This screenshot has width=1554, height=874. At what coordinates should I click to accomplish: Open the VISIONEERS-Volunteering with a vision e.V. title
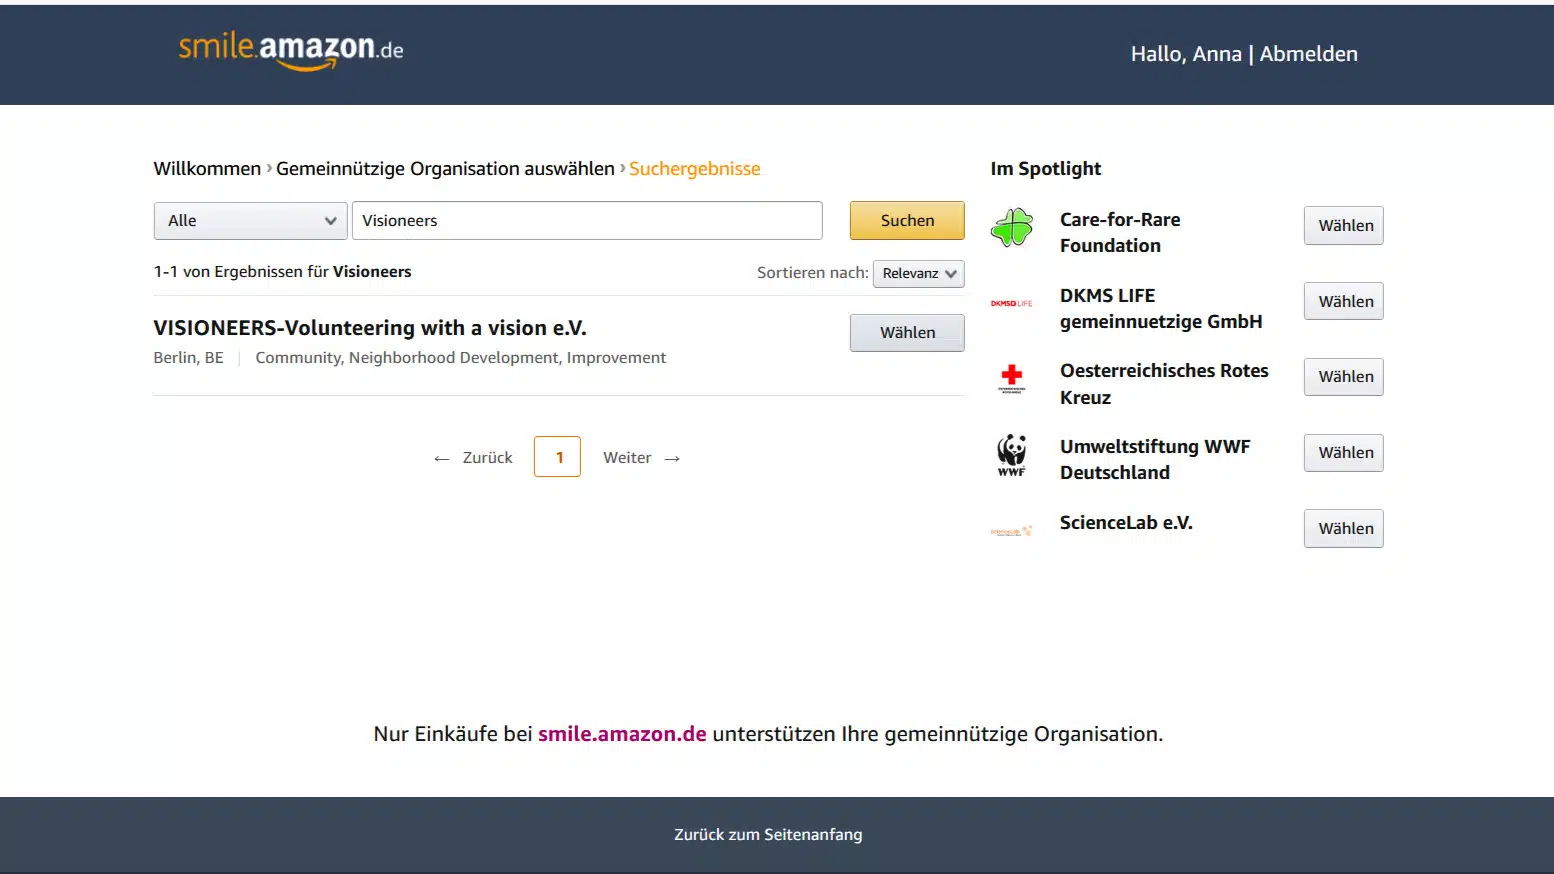tap(370, 328)
